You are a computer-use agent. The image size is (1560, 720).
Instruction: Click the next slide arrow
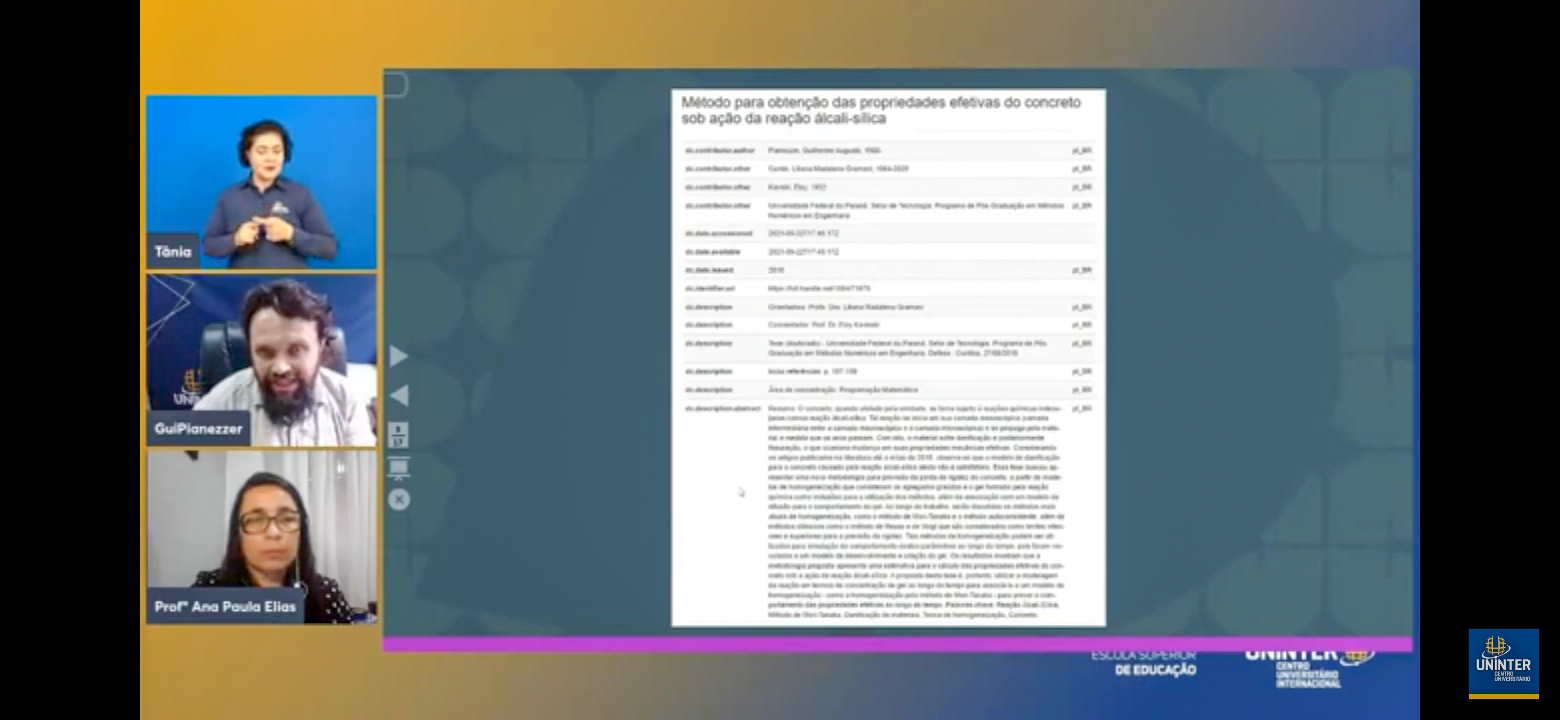point(399,356)
